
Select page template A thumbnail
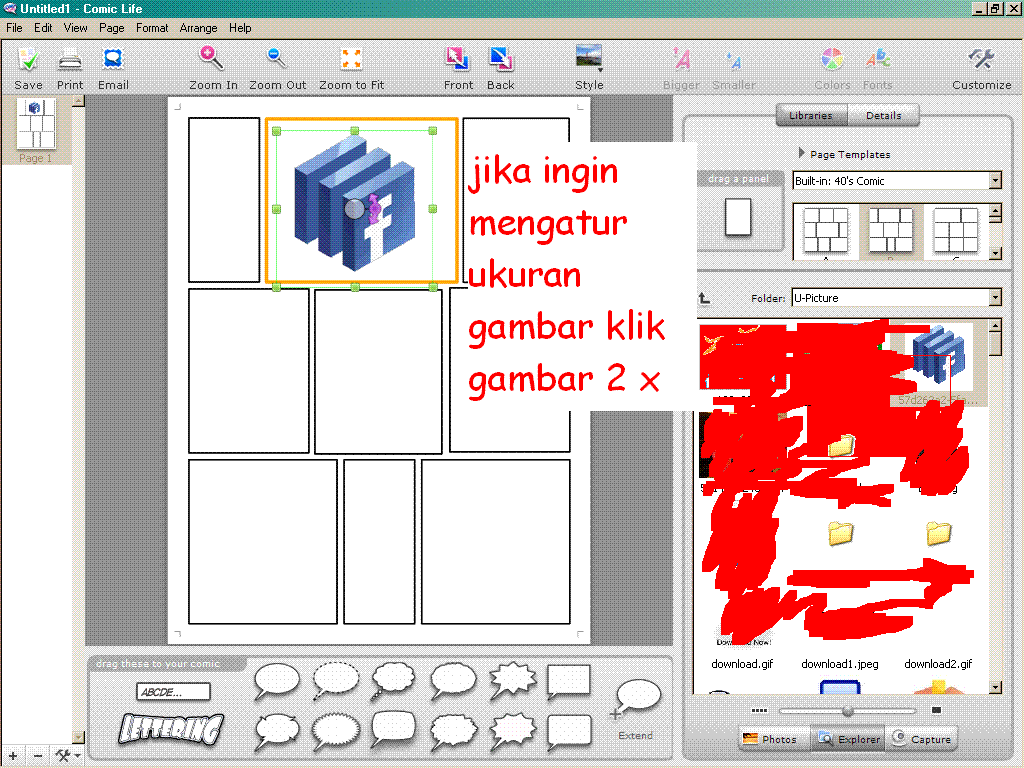point(826,231)
